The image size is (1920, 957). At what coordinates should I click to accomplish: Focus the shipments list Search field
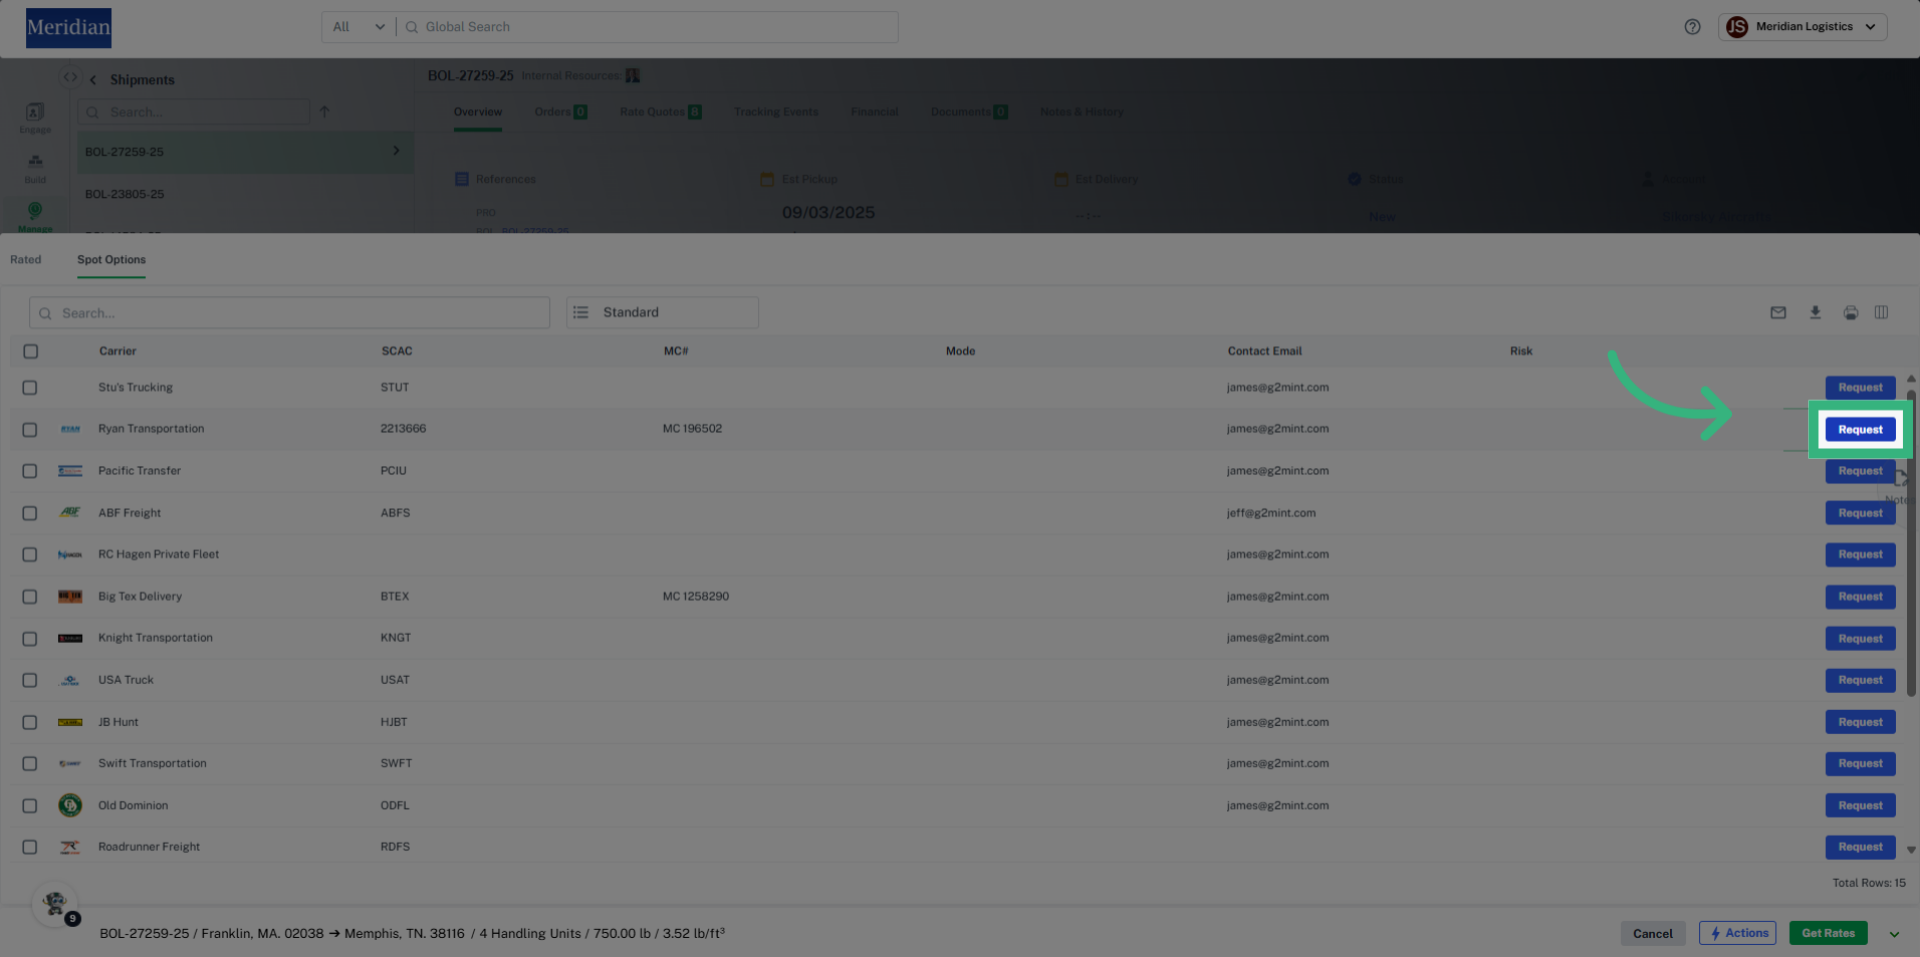point(195,112)
